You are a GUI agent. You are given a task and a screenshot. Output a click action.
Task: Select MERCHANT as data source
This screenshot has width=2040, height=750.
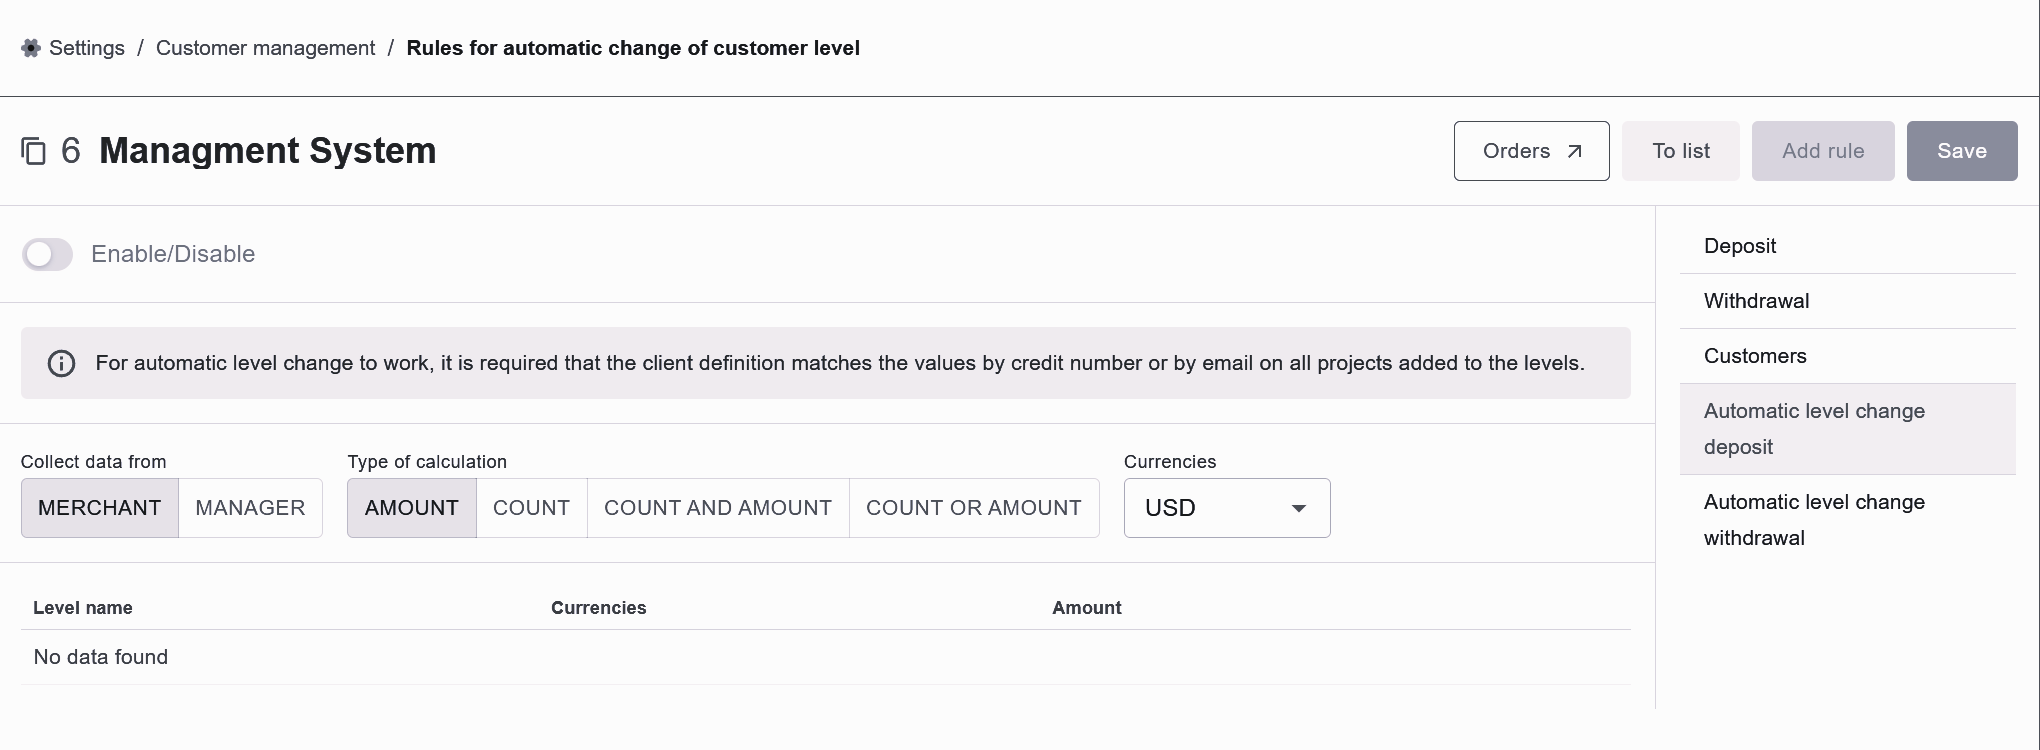coord(100,508)
